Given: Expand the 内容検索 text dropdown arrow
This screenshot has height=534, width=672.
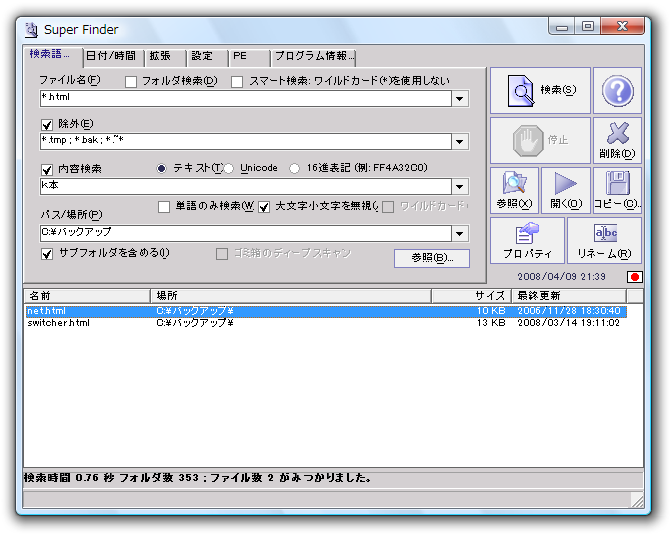Looking at the screenshot, I should coord(460,187).
